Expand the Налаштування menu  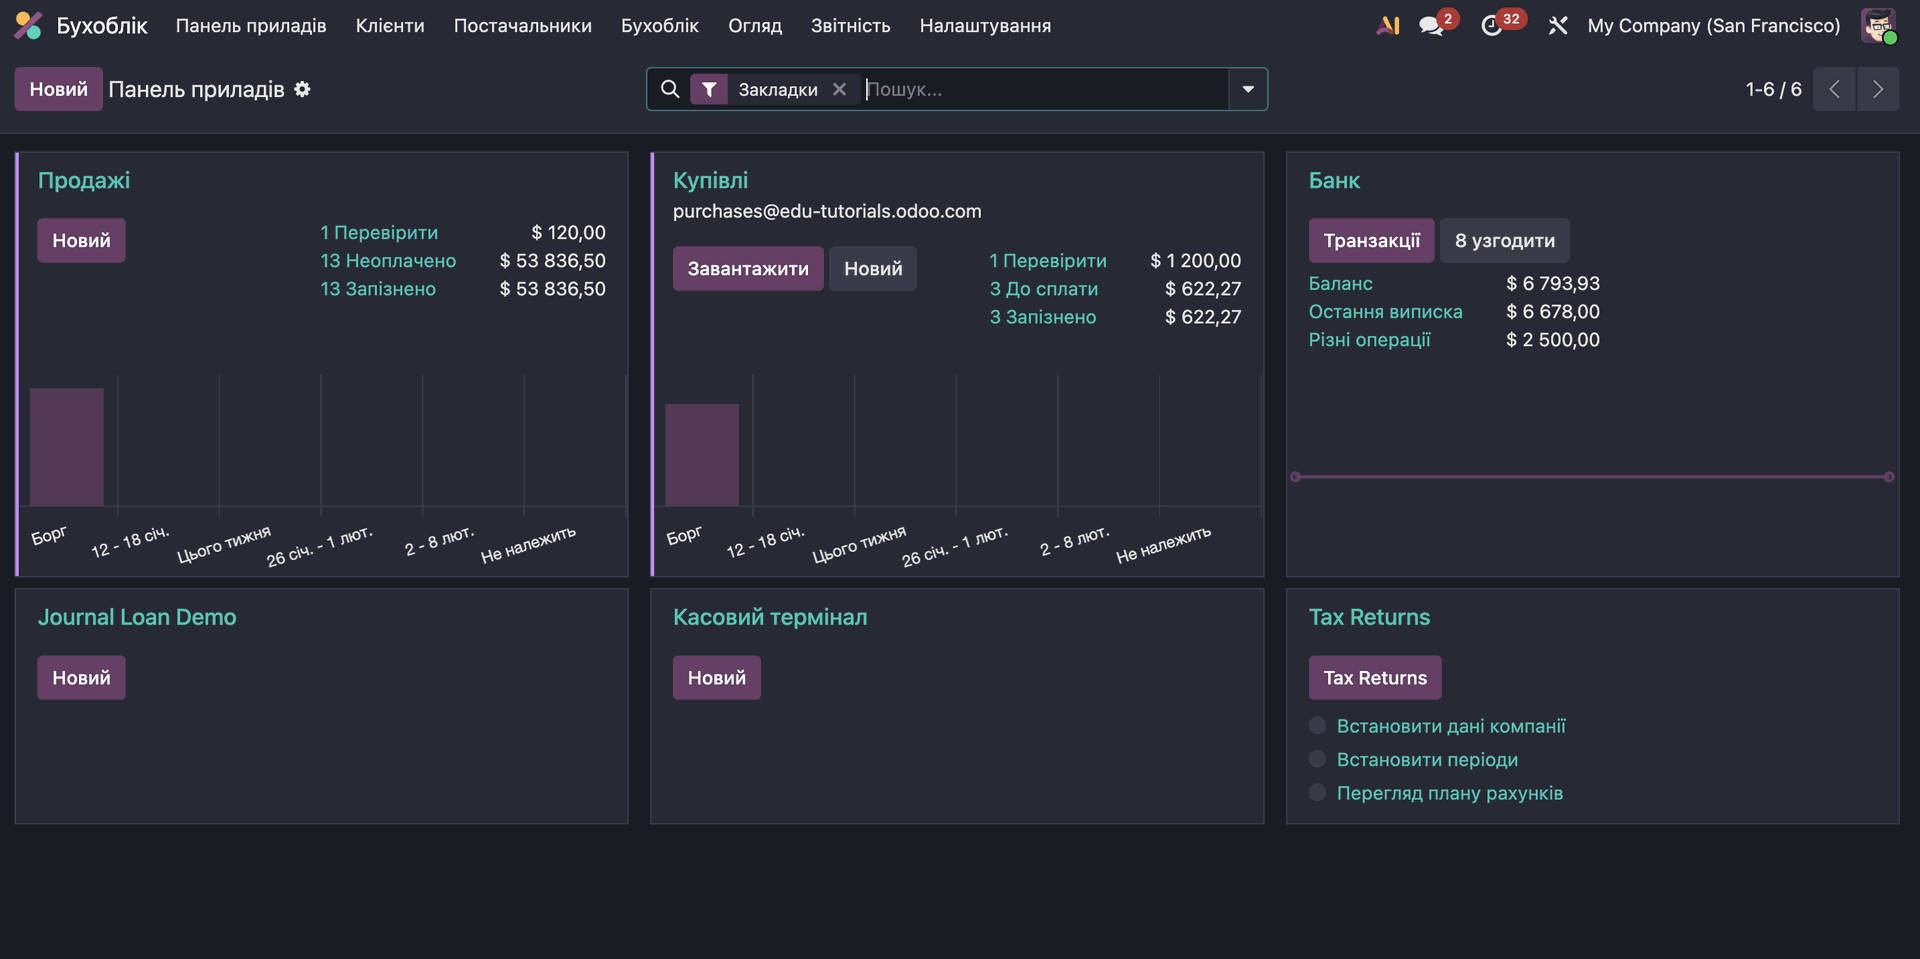coord(984,26)
